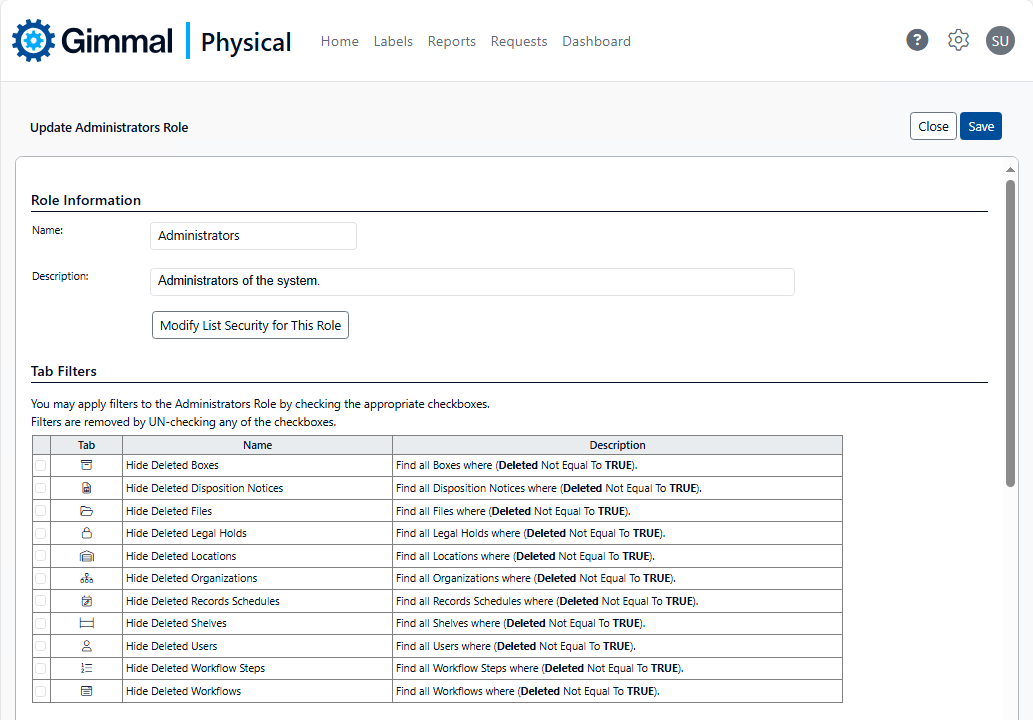Image resolution: width=1033 pixels, height=720 pixels.
Task: Click the Users person icon in table
Action: pyautogui.click(x=87, y=646)
